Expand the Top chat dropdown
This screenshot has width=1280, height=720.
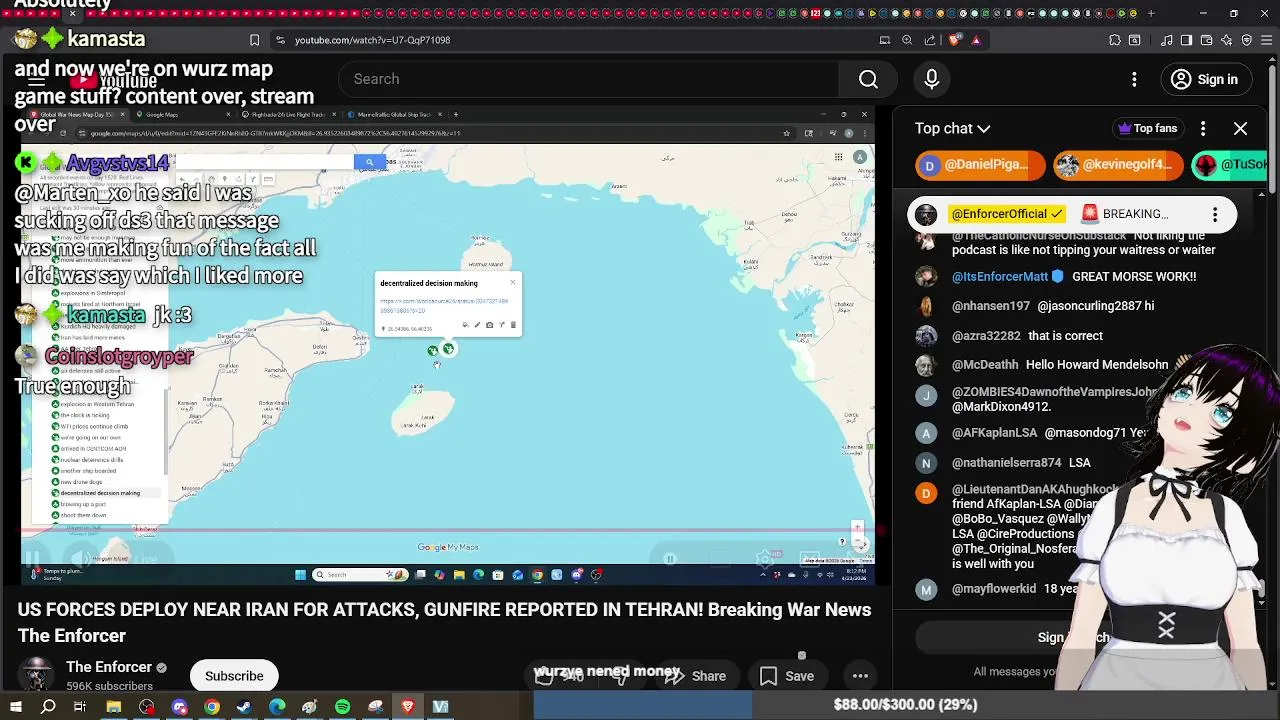[x=952, y=128]
